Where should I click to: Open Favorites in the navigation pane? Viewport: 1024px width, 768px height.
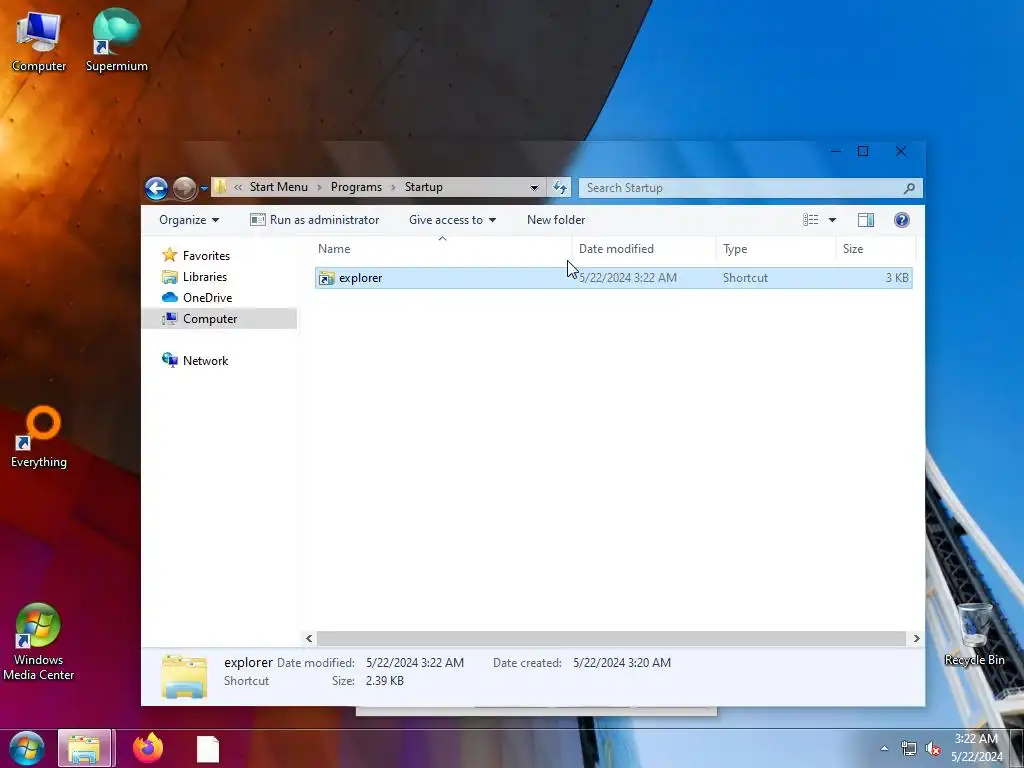tap(206, 256)
